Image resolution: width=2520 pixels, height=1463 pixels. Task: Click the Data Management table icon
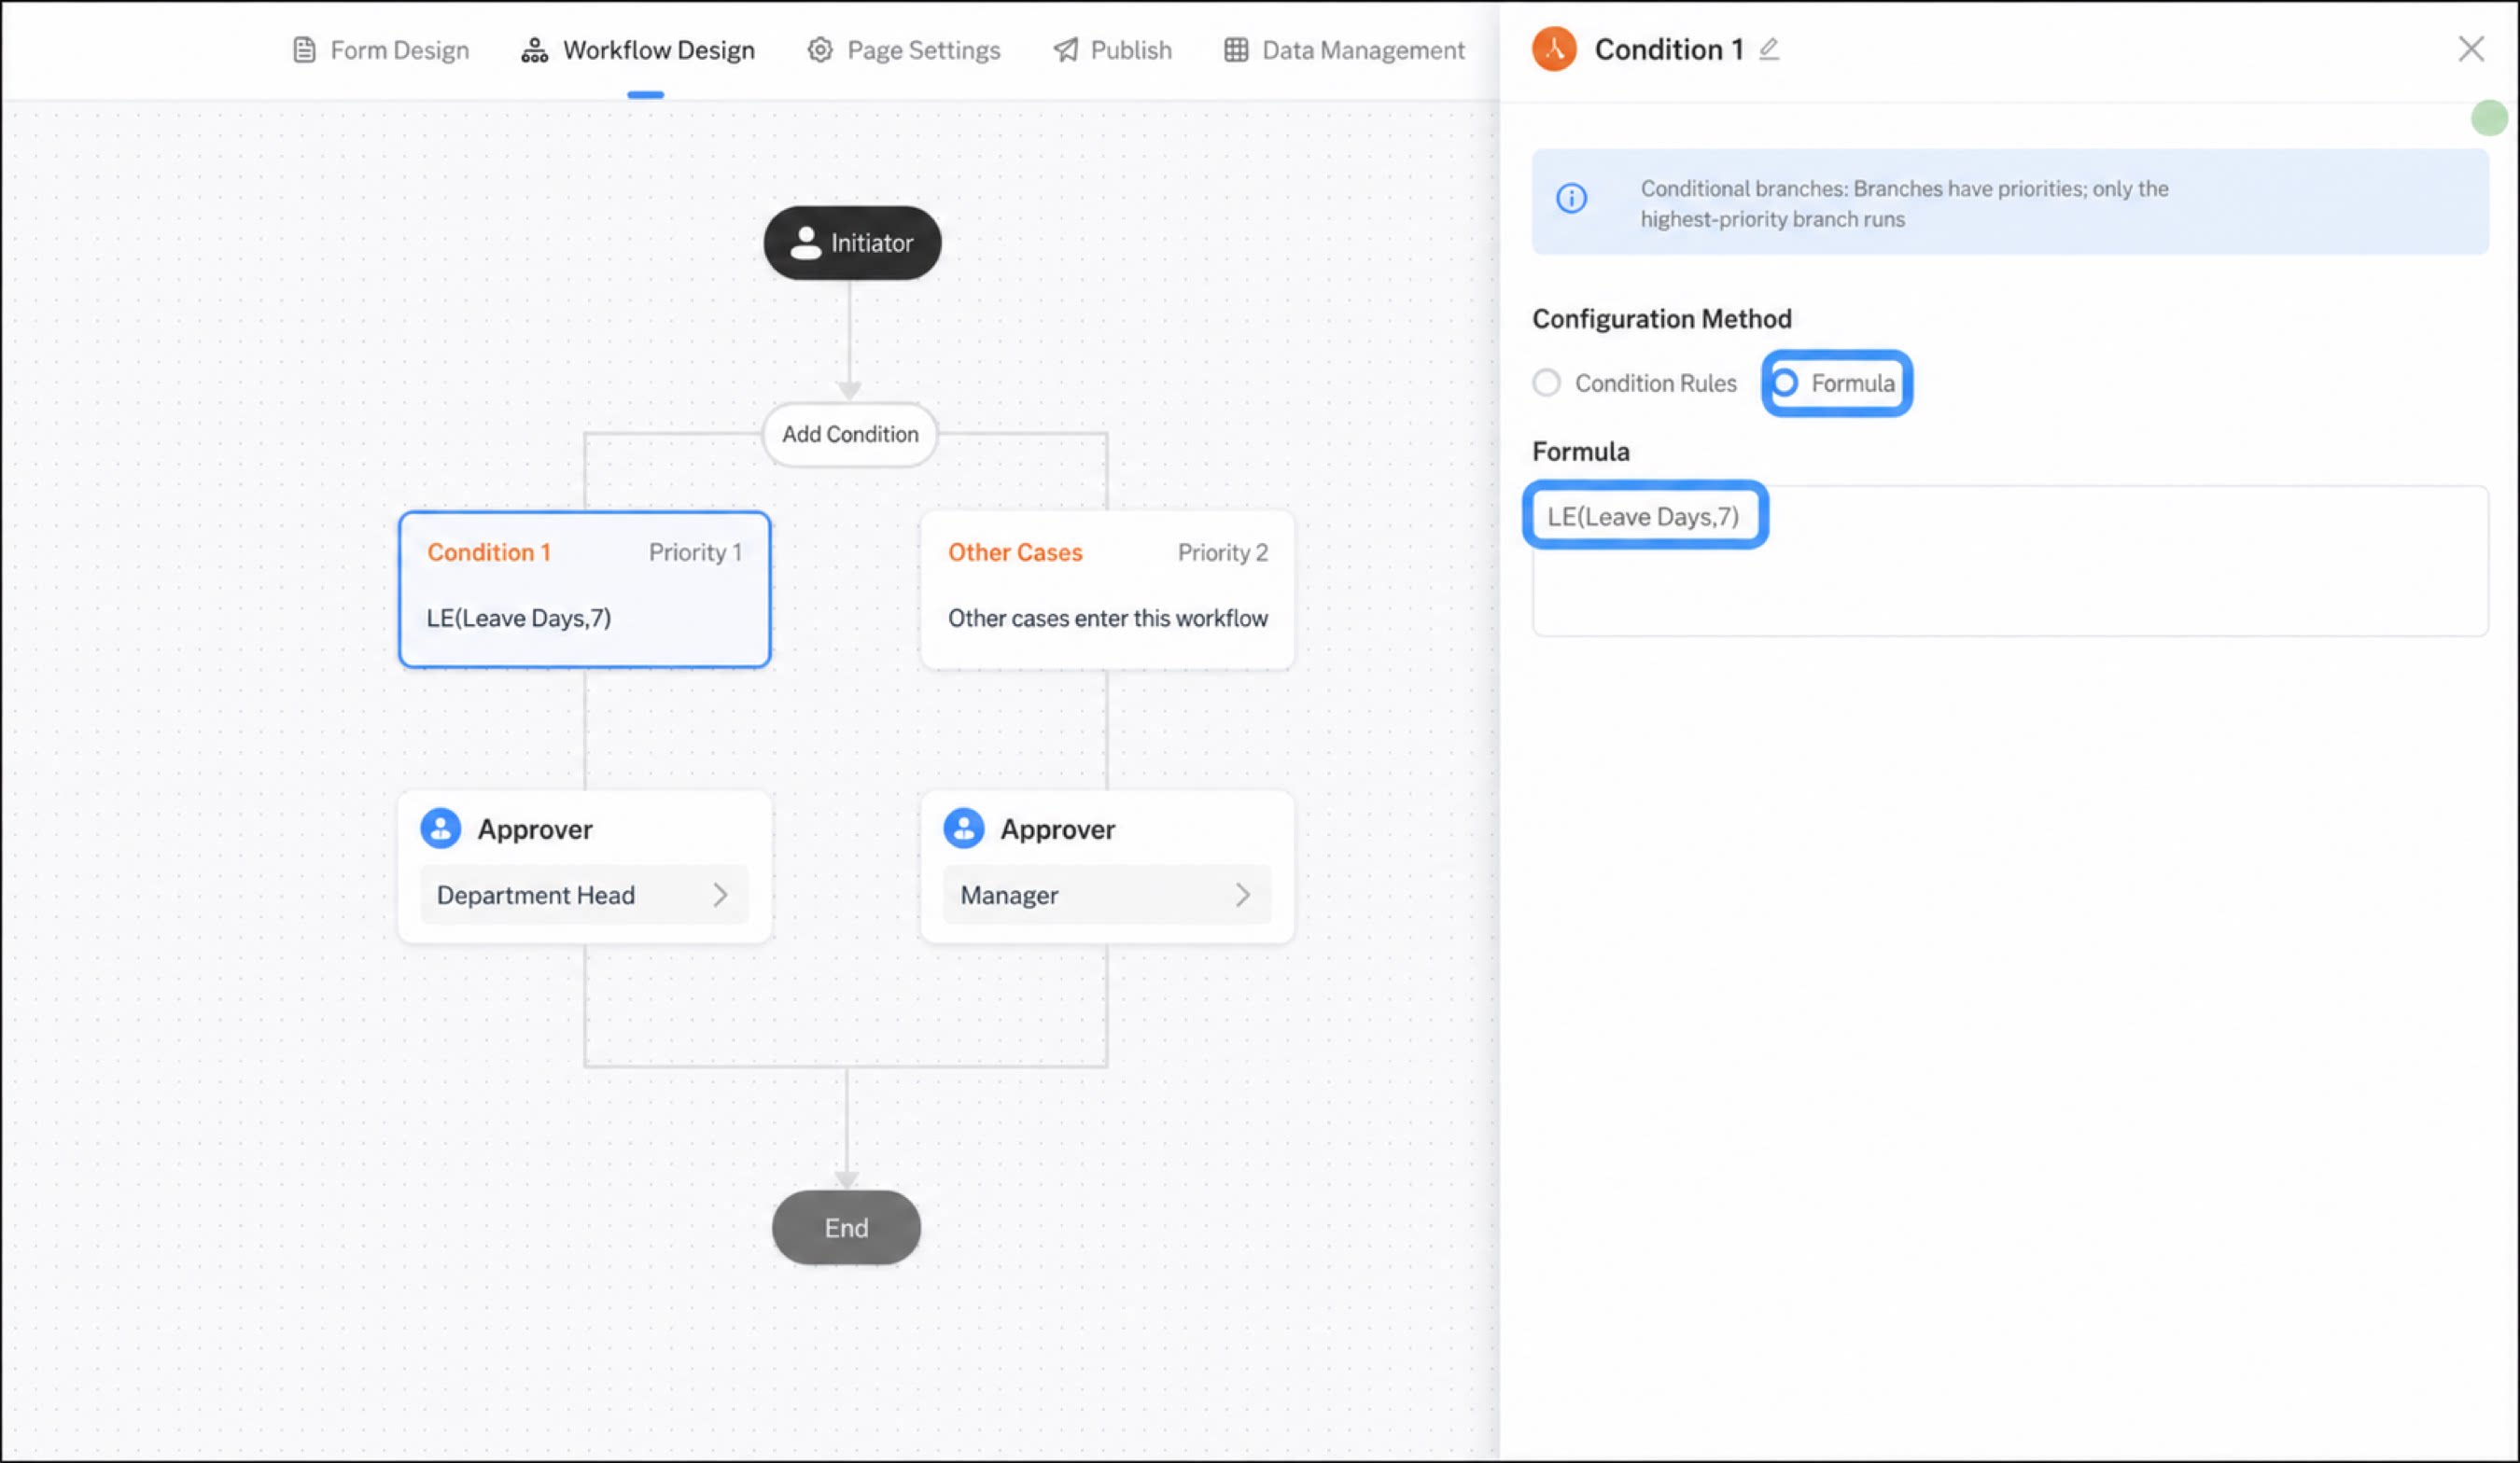pos(1236,50)
